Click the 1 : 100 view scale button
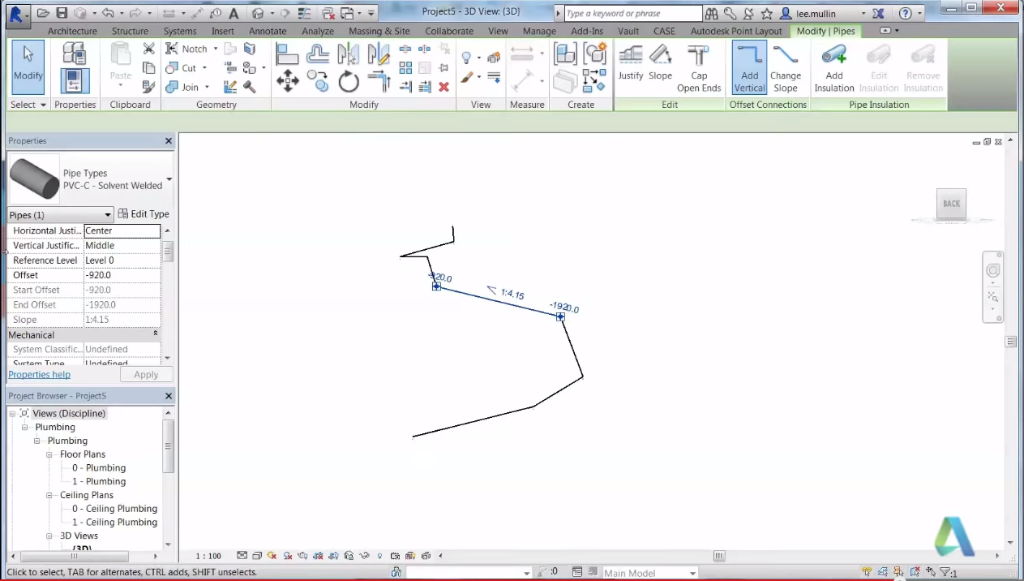The image size is (1024, 581). pos(208,556)
